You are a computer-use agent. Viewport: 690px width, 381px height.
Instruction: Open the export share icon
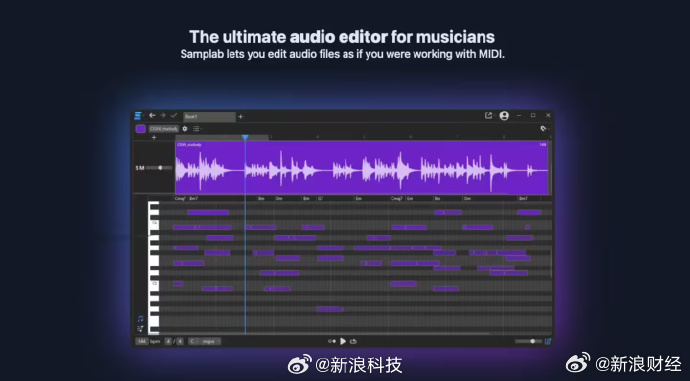(x=488, y=115)
